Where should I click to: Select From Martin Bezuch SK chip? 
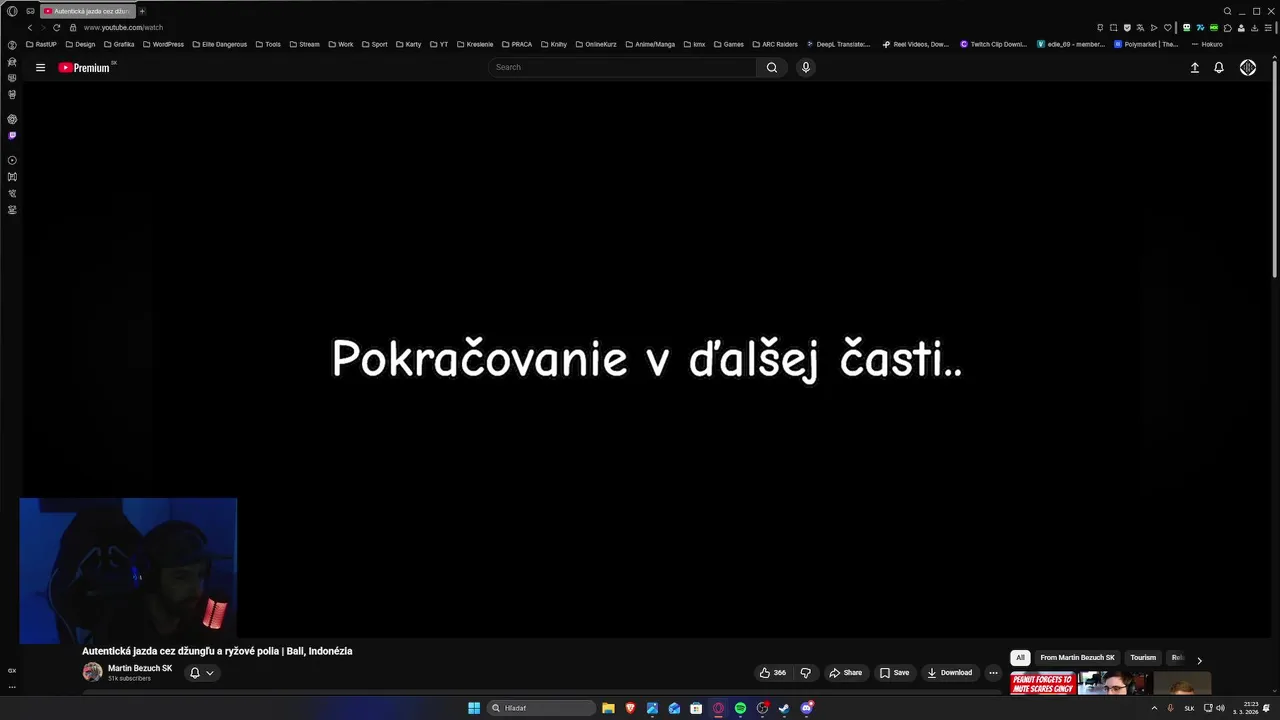(x=1077, y=658)
